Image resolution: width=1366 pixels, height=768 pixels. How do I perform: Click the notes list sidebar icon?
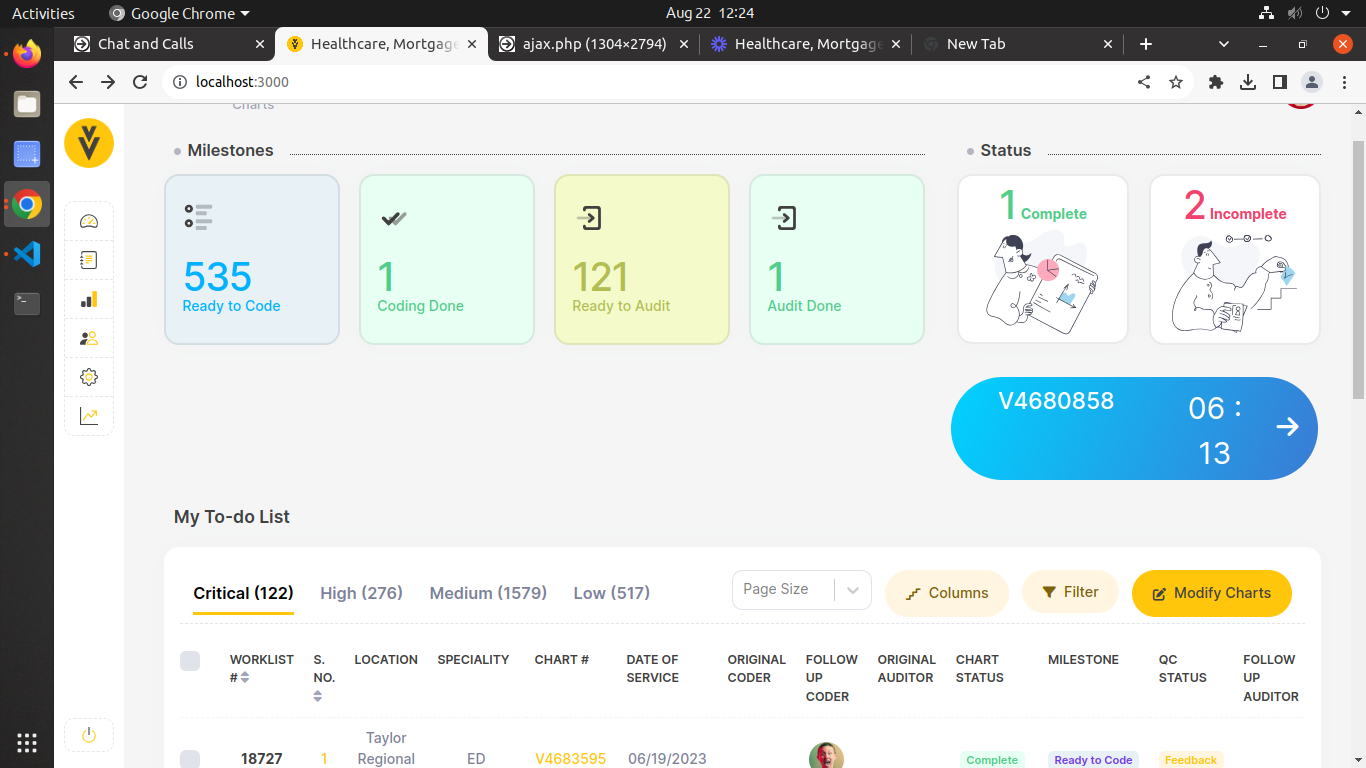(x=89, y=261)
